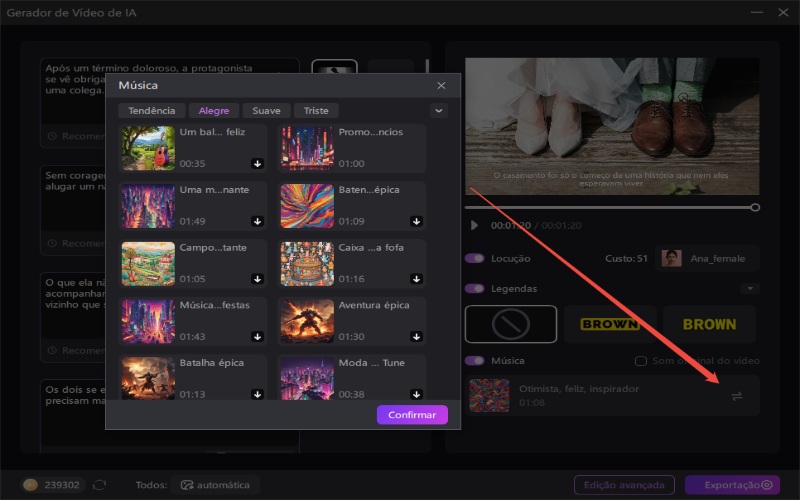Switch to the Suave tab
Screen dimensions: 800x500
coord(266,111)
